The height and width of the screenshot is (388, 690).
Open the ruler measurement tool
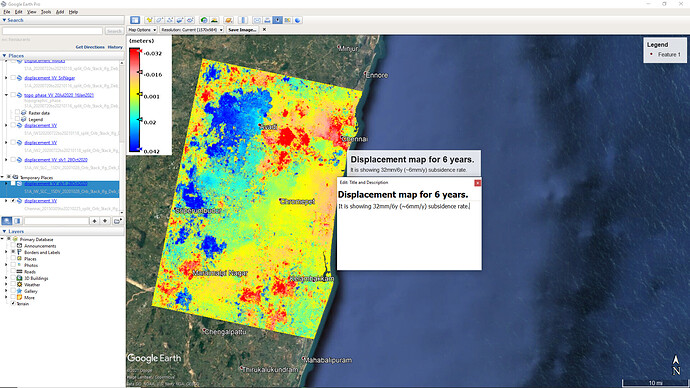243,20
